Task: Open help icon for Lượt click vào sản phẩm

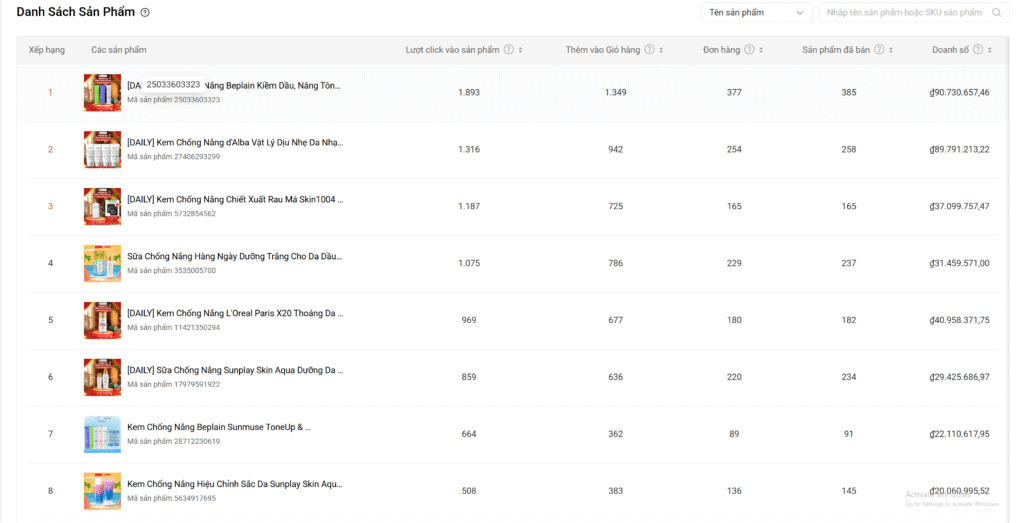Action: pyautogui.click(x=509, y=50)
